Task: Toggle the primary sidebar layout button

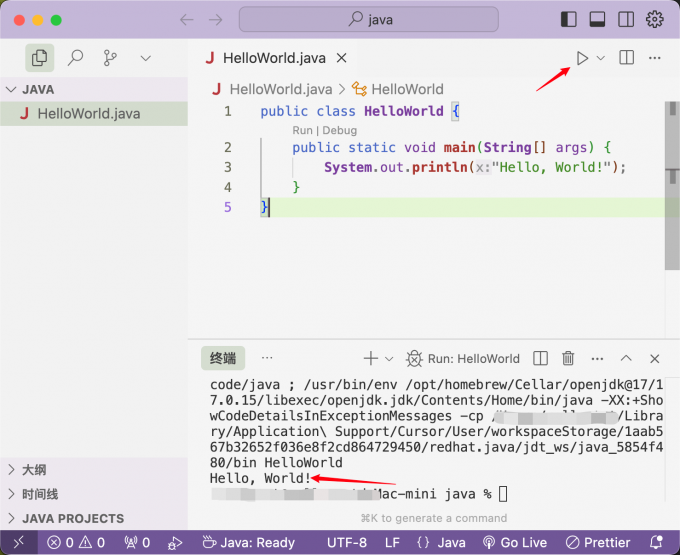Action: (x=569, y=19)
